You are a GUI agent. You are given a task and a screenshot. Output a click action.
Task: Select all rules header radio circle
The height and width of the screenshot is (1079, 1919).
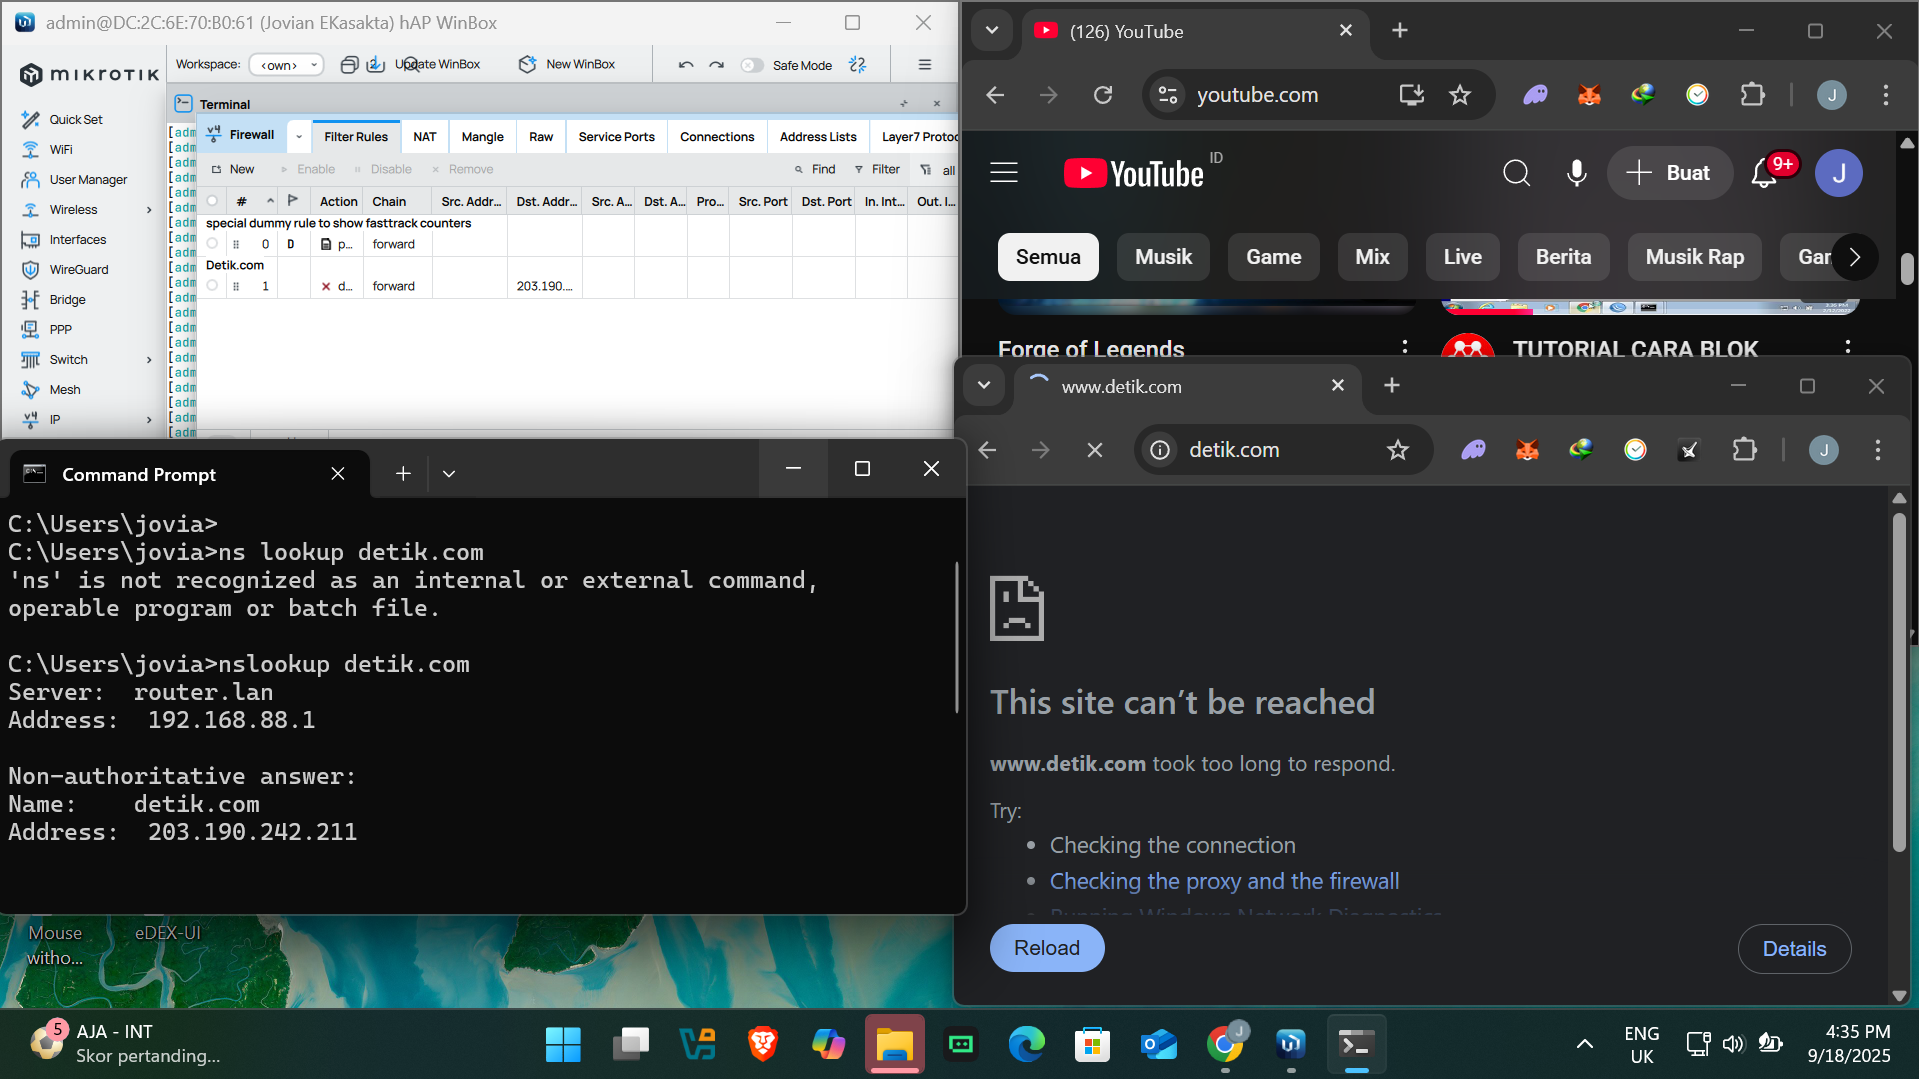[212, 201]
